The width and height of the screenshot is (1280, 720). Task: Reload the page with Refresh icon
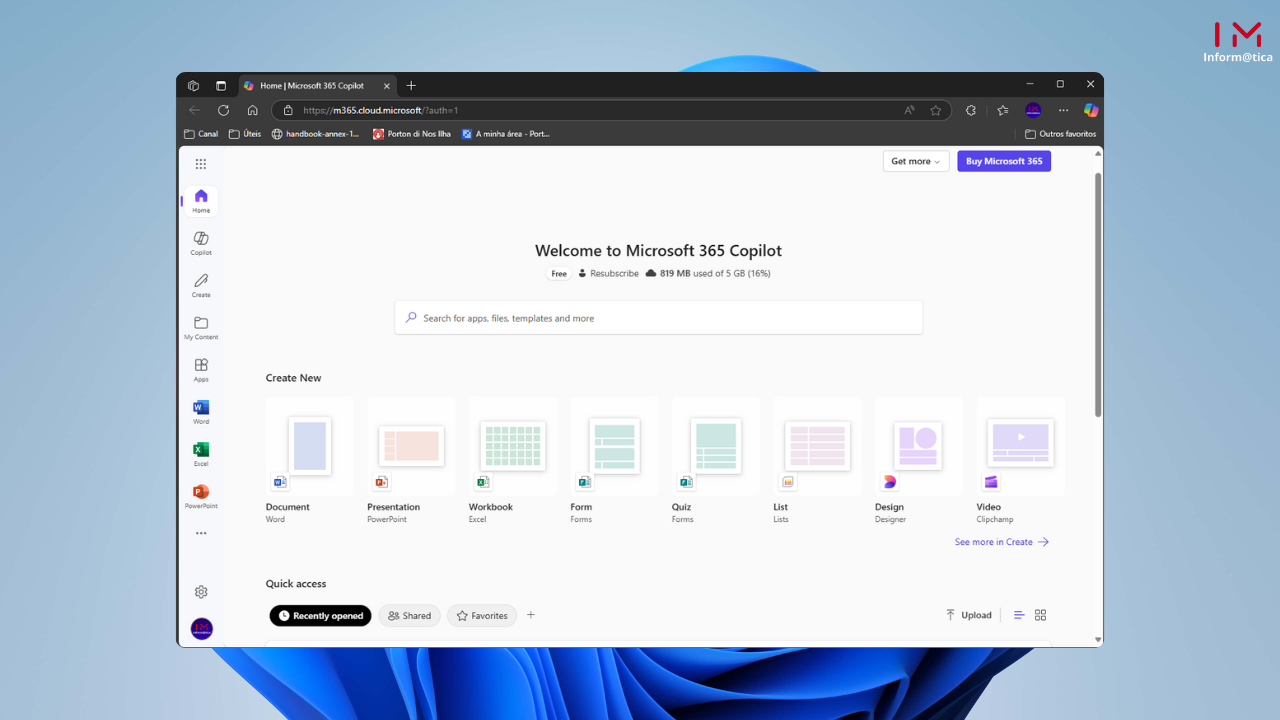click(223, 110)
